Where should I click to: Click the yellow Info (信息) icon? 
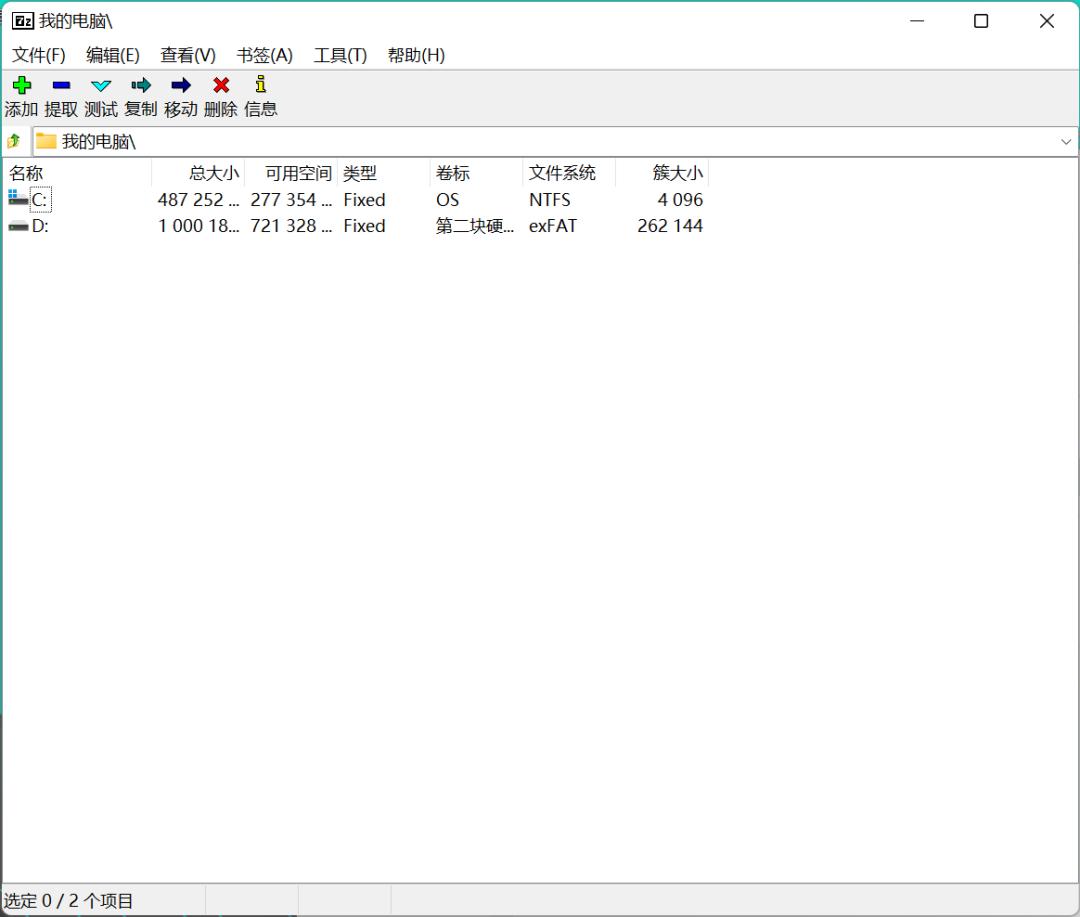coord(261,86)
